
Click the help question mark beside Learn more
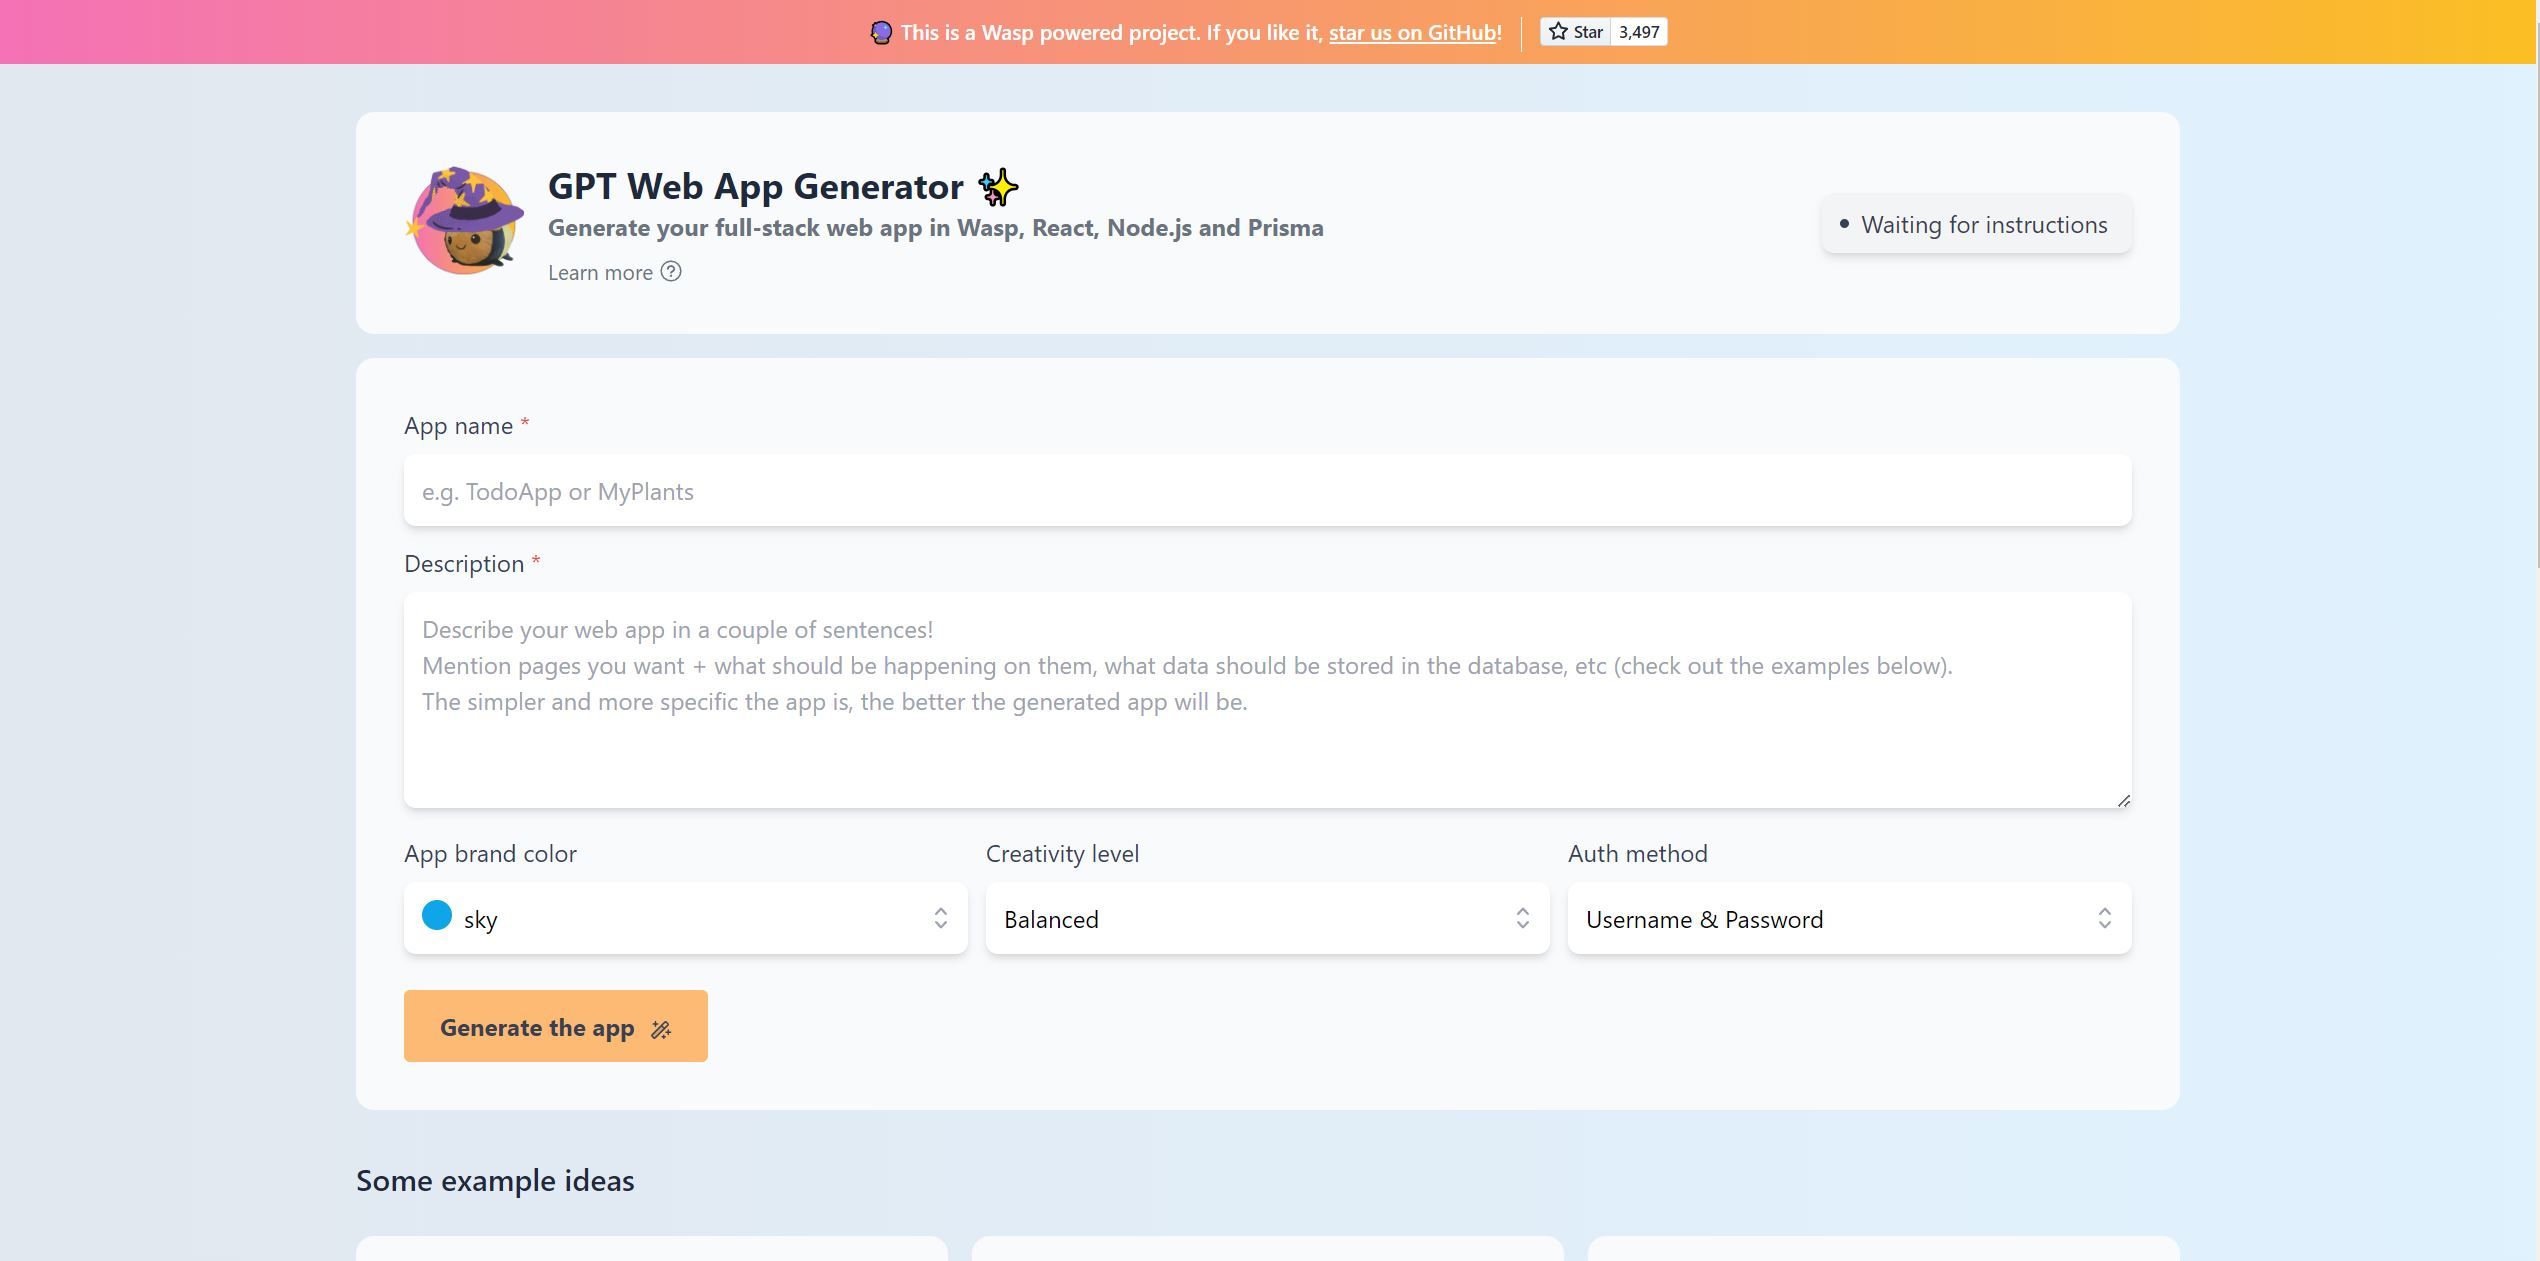(671, 271)
